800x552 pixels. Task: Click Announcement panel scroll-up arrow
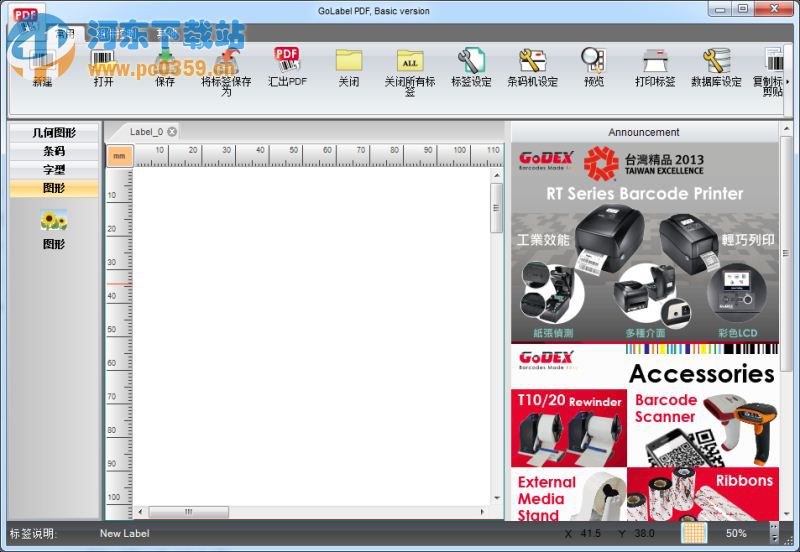[x=786, y=129]
